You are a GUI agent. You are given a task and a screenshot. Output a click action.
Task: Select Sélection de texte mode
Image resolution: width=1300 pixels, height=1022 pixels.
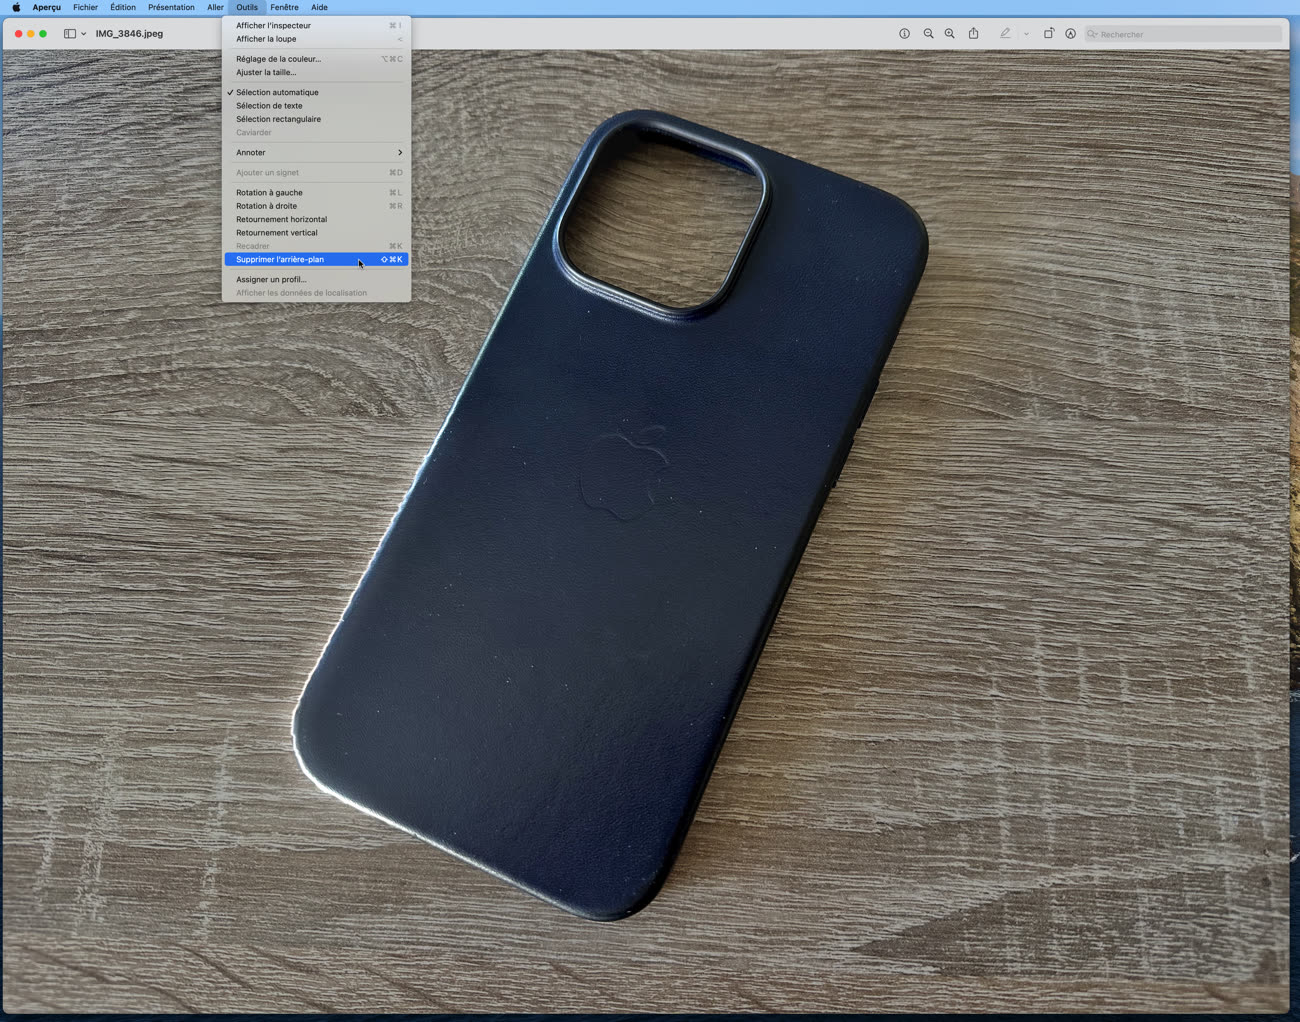316,105
